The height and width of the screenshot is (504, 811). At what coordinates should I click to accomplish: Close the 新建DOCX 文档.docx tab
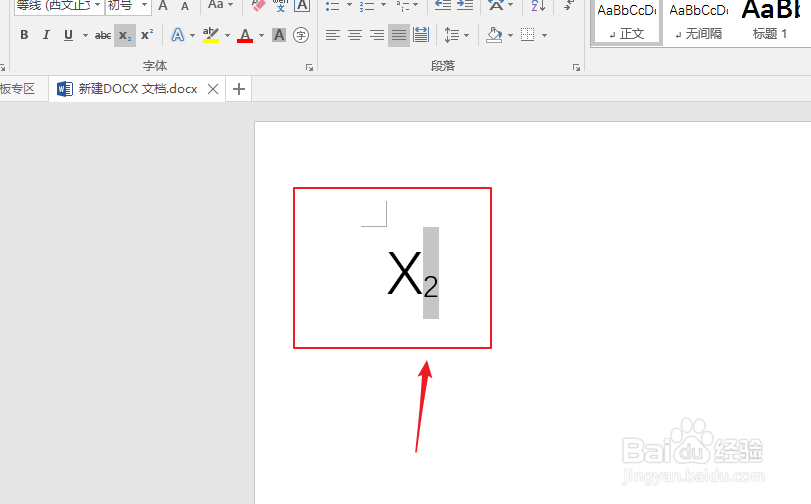(213, 89)
